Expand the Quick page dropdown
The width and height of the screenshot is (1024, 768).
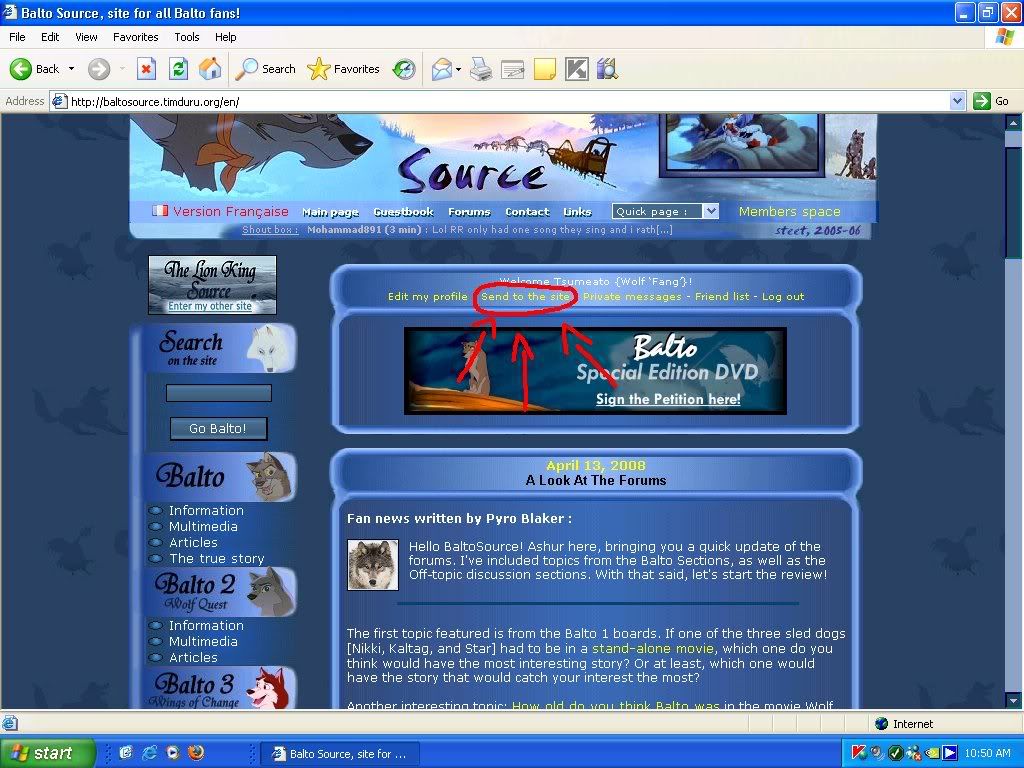[x=711, y=211]
